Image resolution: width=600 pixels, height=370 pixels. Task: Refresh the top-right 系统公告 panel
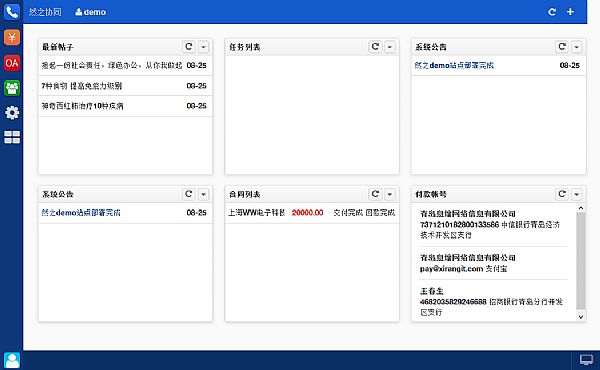(x=562, y=47)
